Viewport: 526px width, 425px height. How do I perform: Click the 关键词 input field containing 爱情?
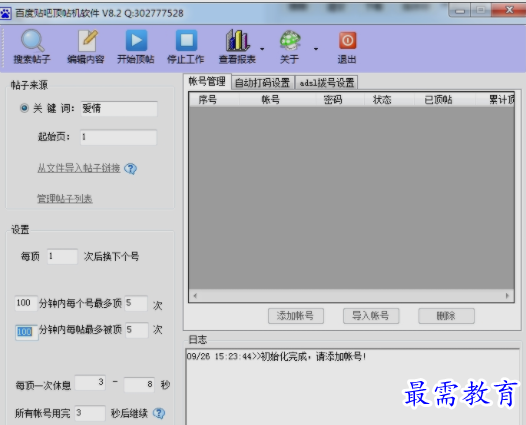(119, 109)
